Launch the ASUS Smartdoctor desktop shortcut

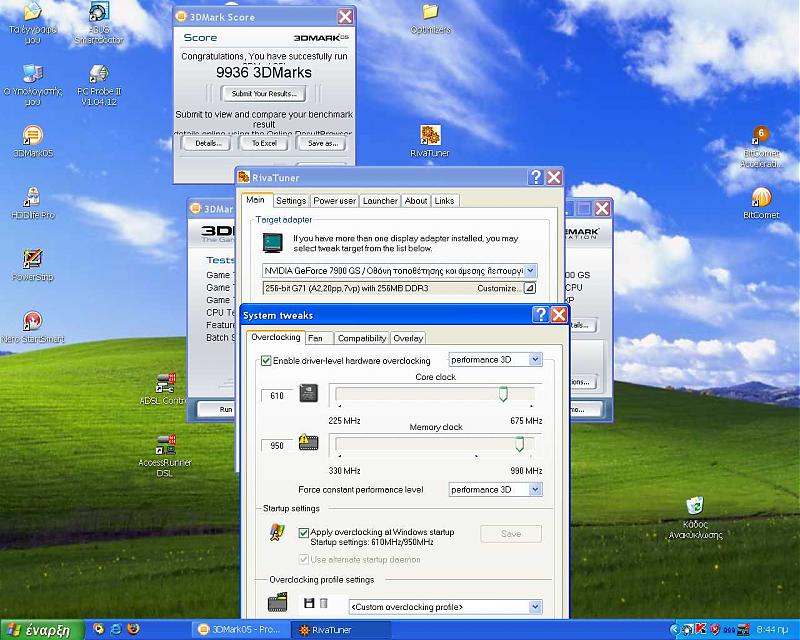[x=98, y=23]
